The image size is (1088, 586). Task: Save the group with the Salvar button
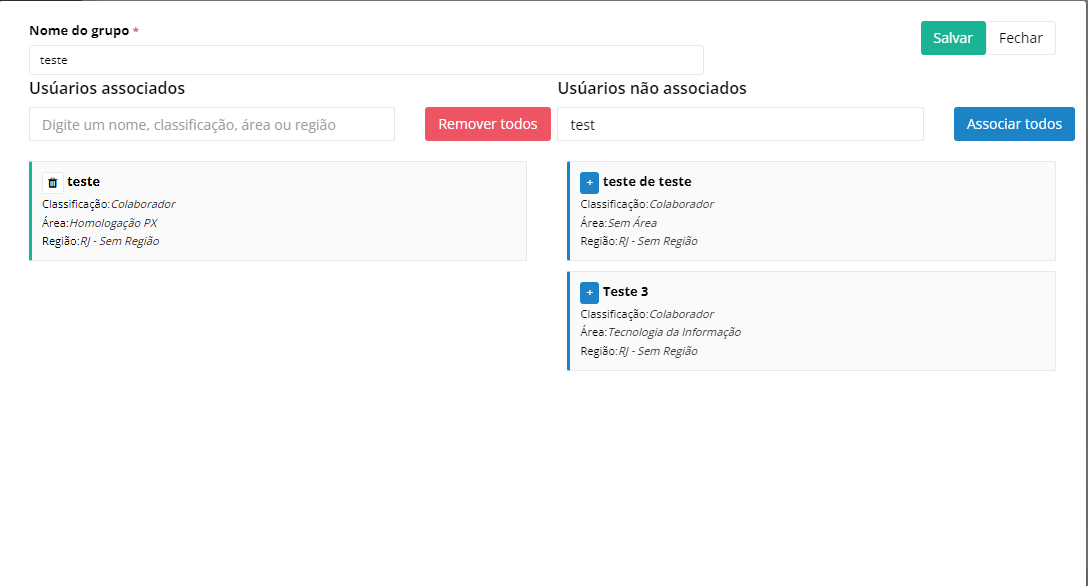pos(952,38)
